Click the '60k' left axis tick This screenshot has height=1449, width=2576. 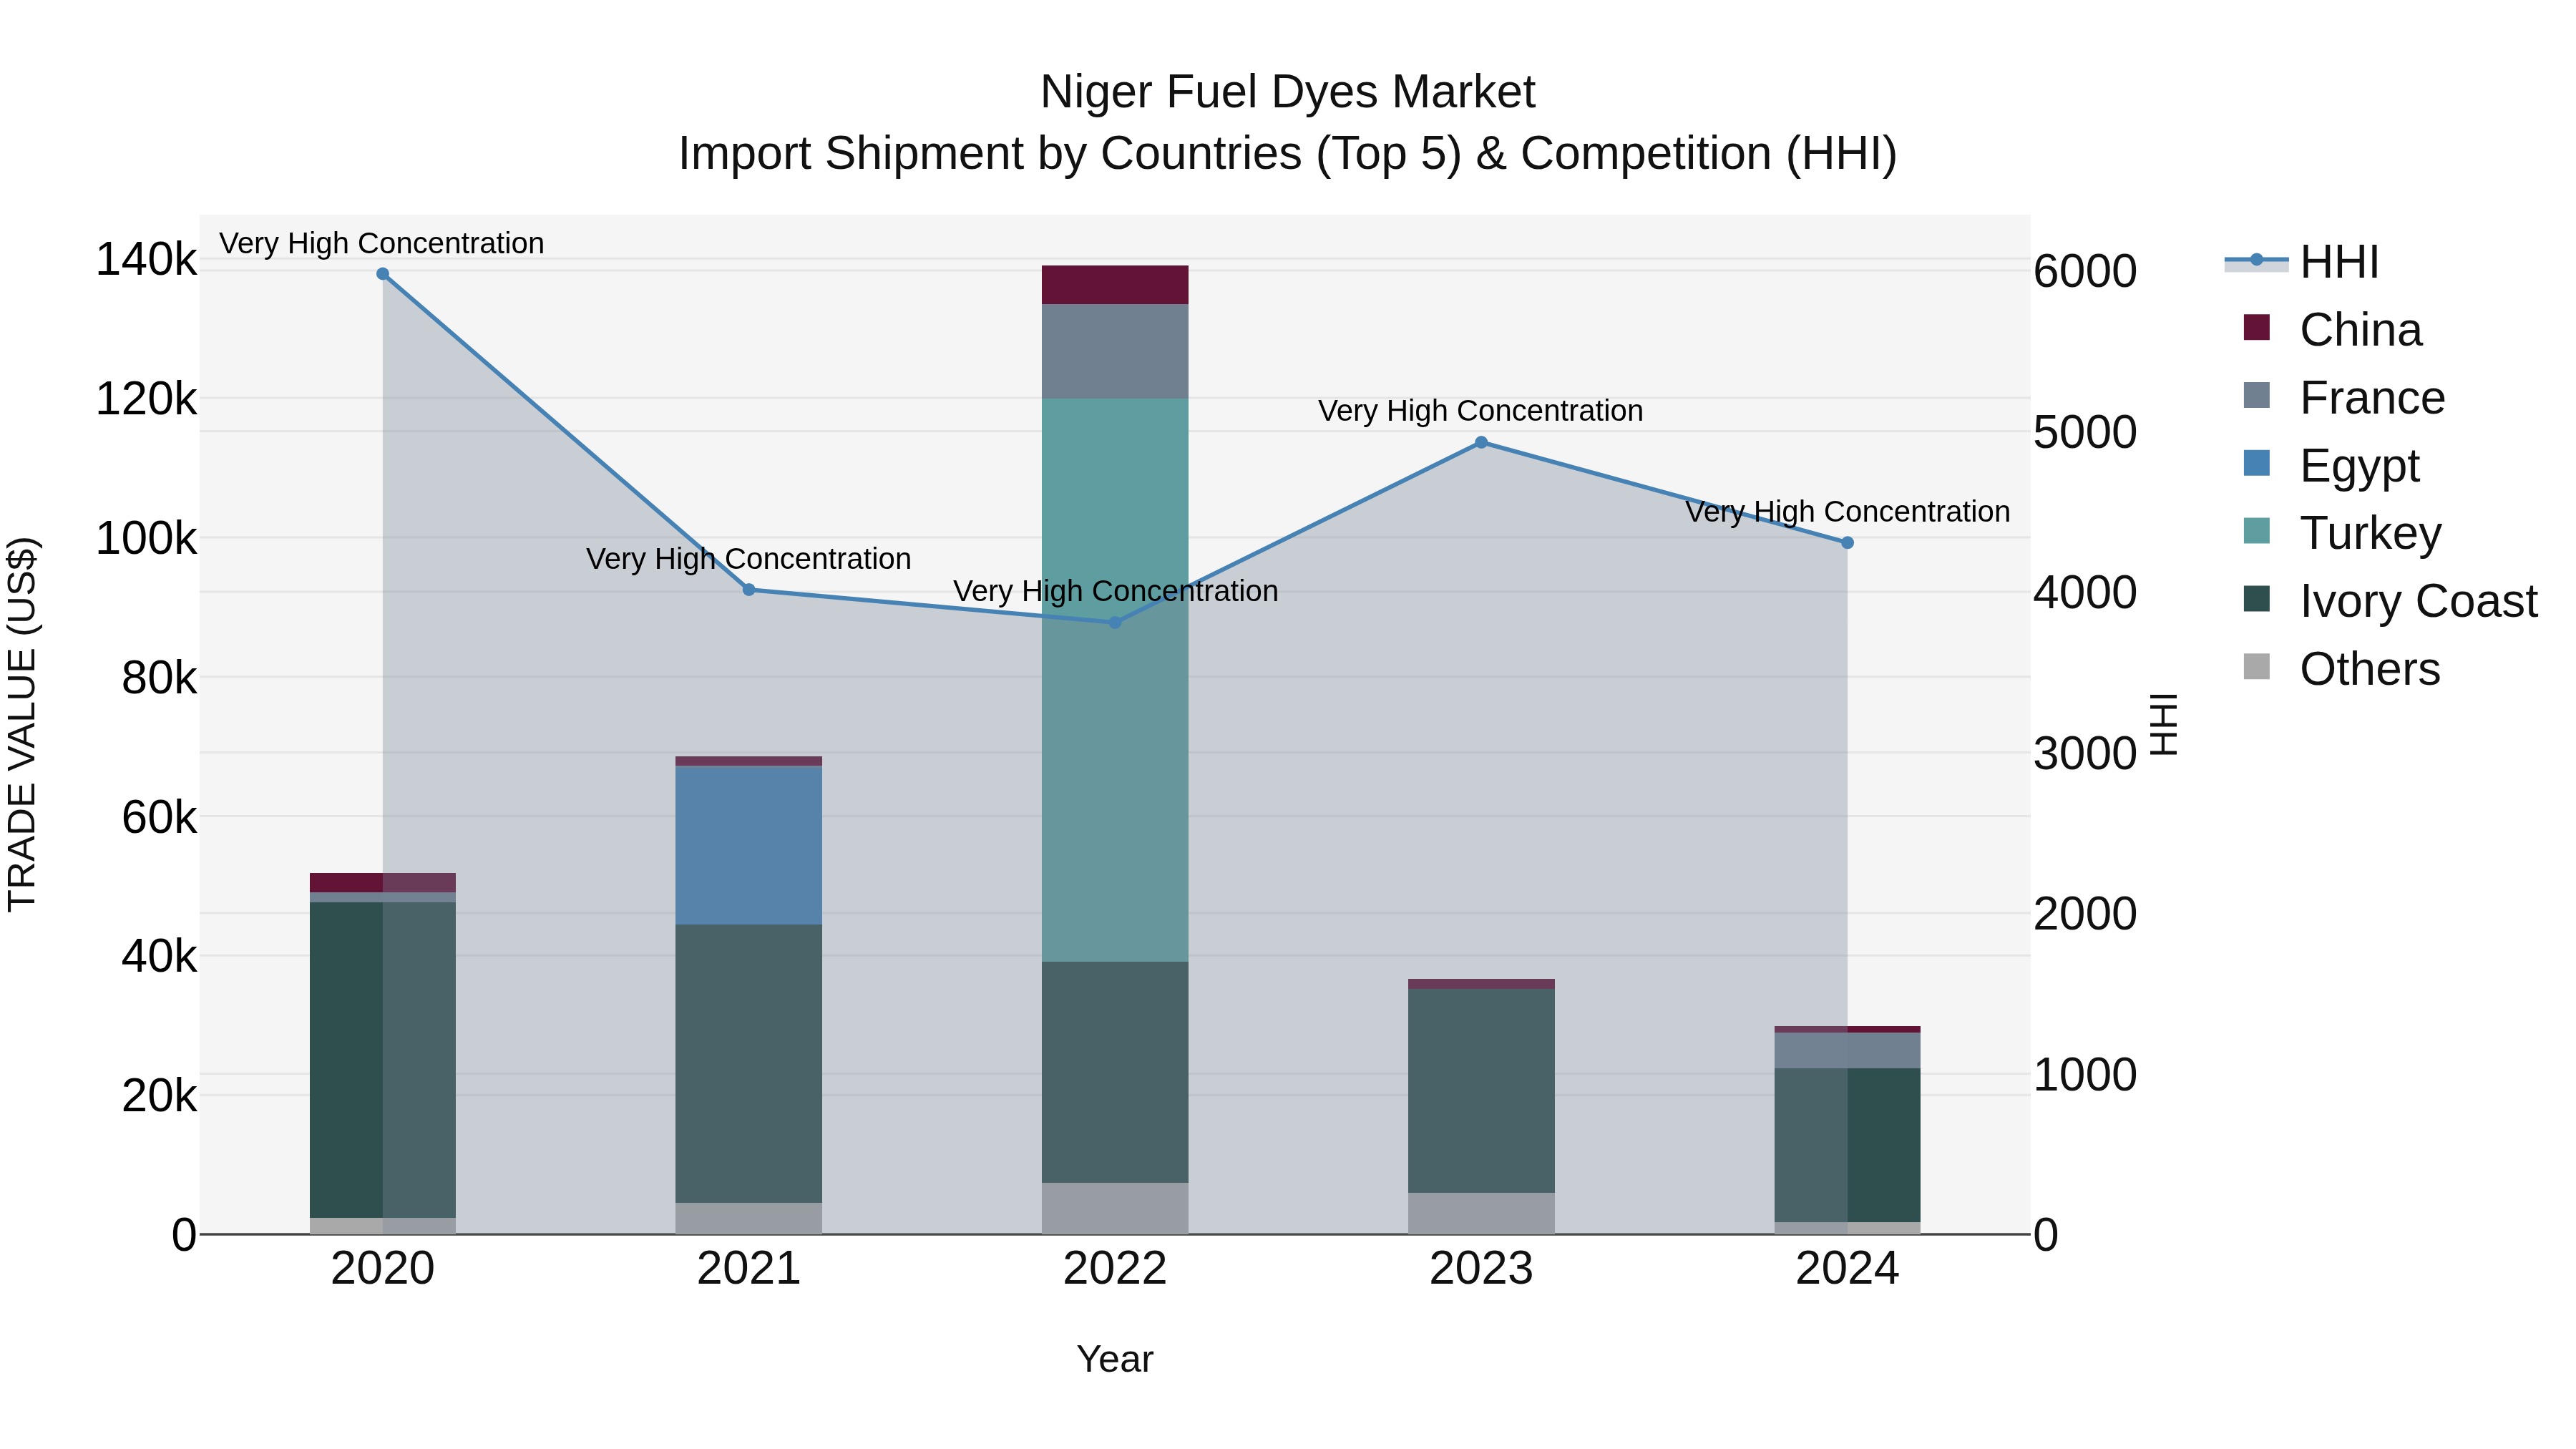pyautogui.click(x=159, y=818)
